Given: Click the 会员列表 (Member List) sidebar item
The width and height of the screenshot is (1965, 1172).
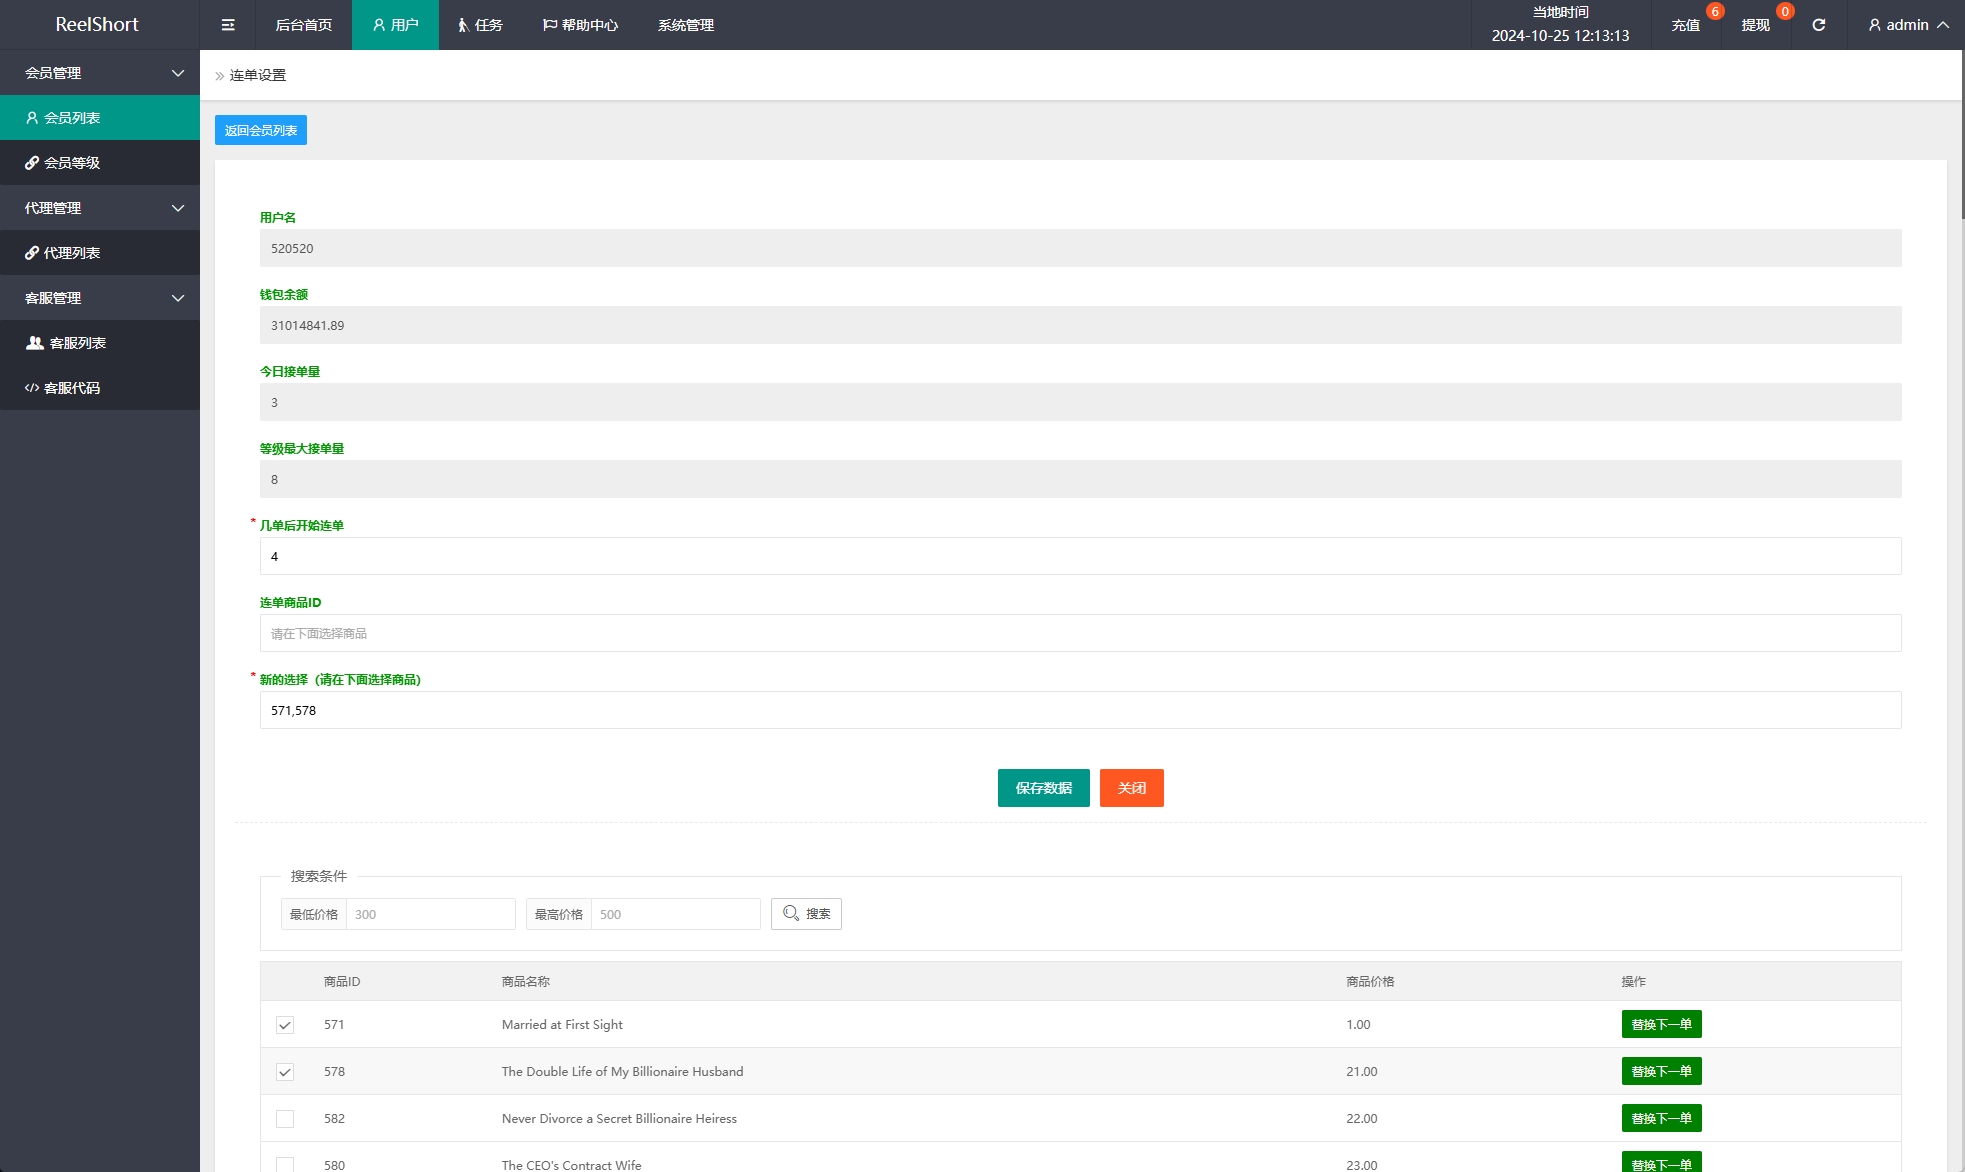Looking at the screenshot, I should coord(99,117).
